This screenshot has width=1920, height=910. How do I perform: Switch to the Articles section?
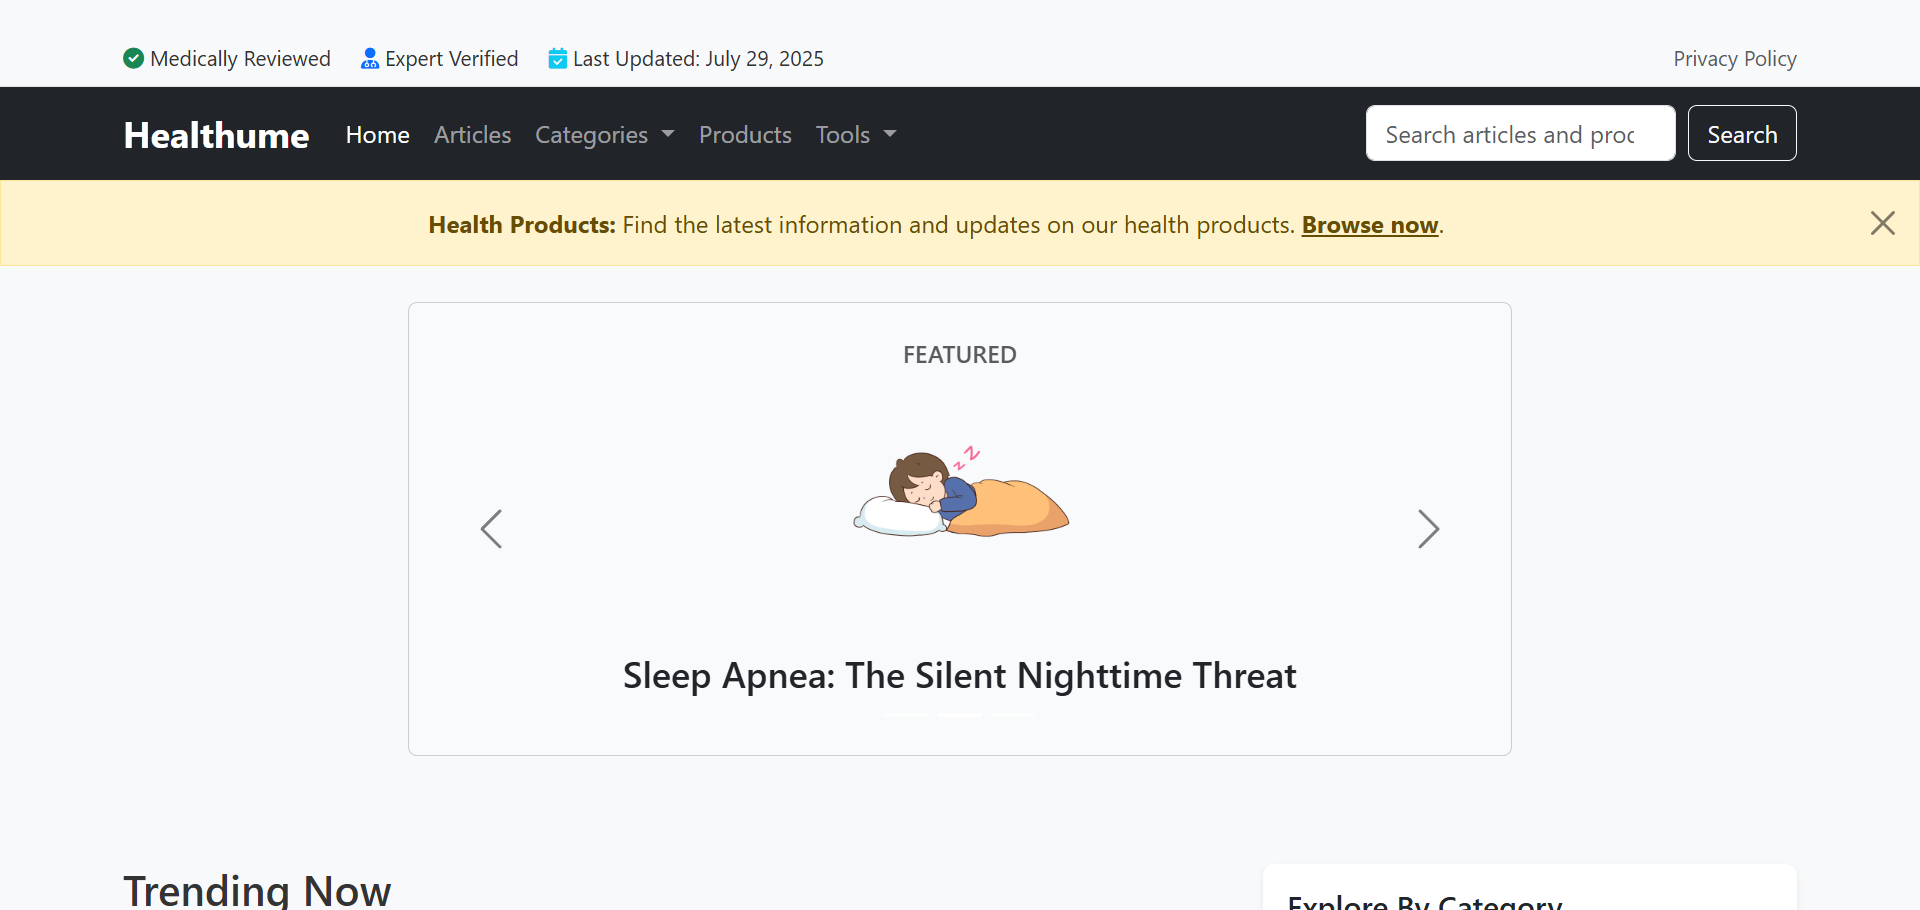[472, 134]
